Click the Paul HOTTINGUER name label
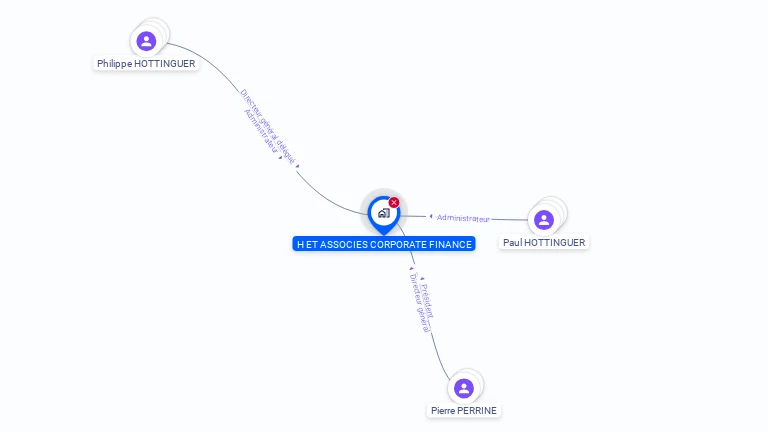The image size is (768, 432). (544, 242)
